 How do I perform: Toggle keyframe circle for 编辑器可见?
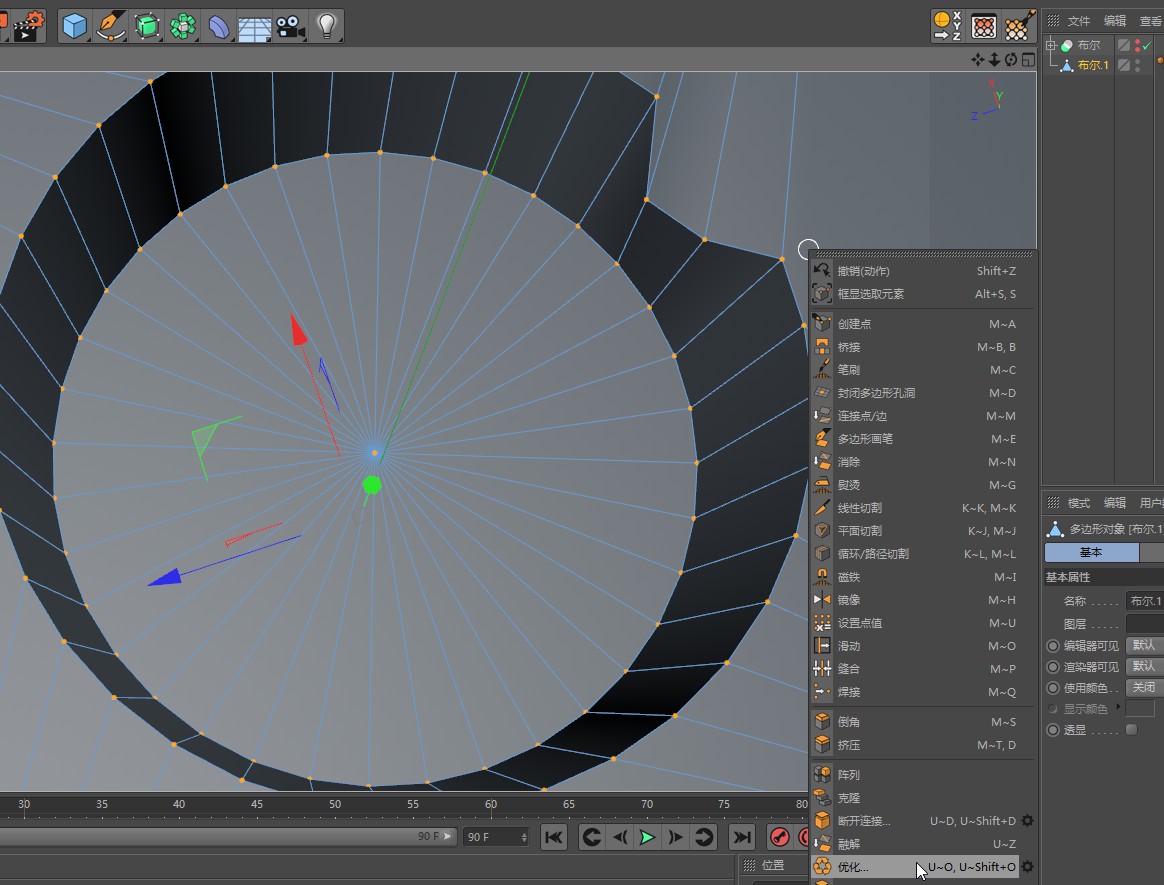pos(1053,645)
